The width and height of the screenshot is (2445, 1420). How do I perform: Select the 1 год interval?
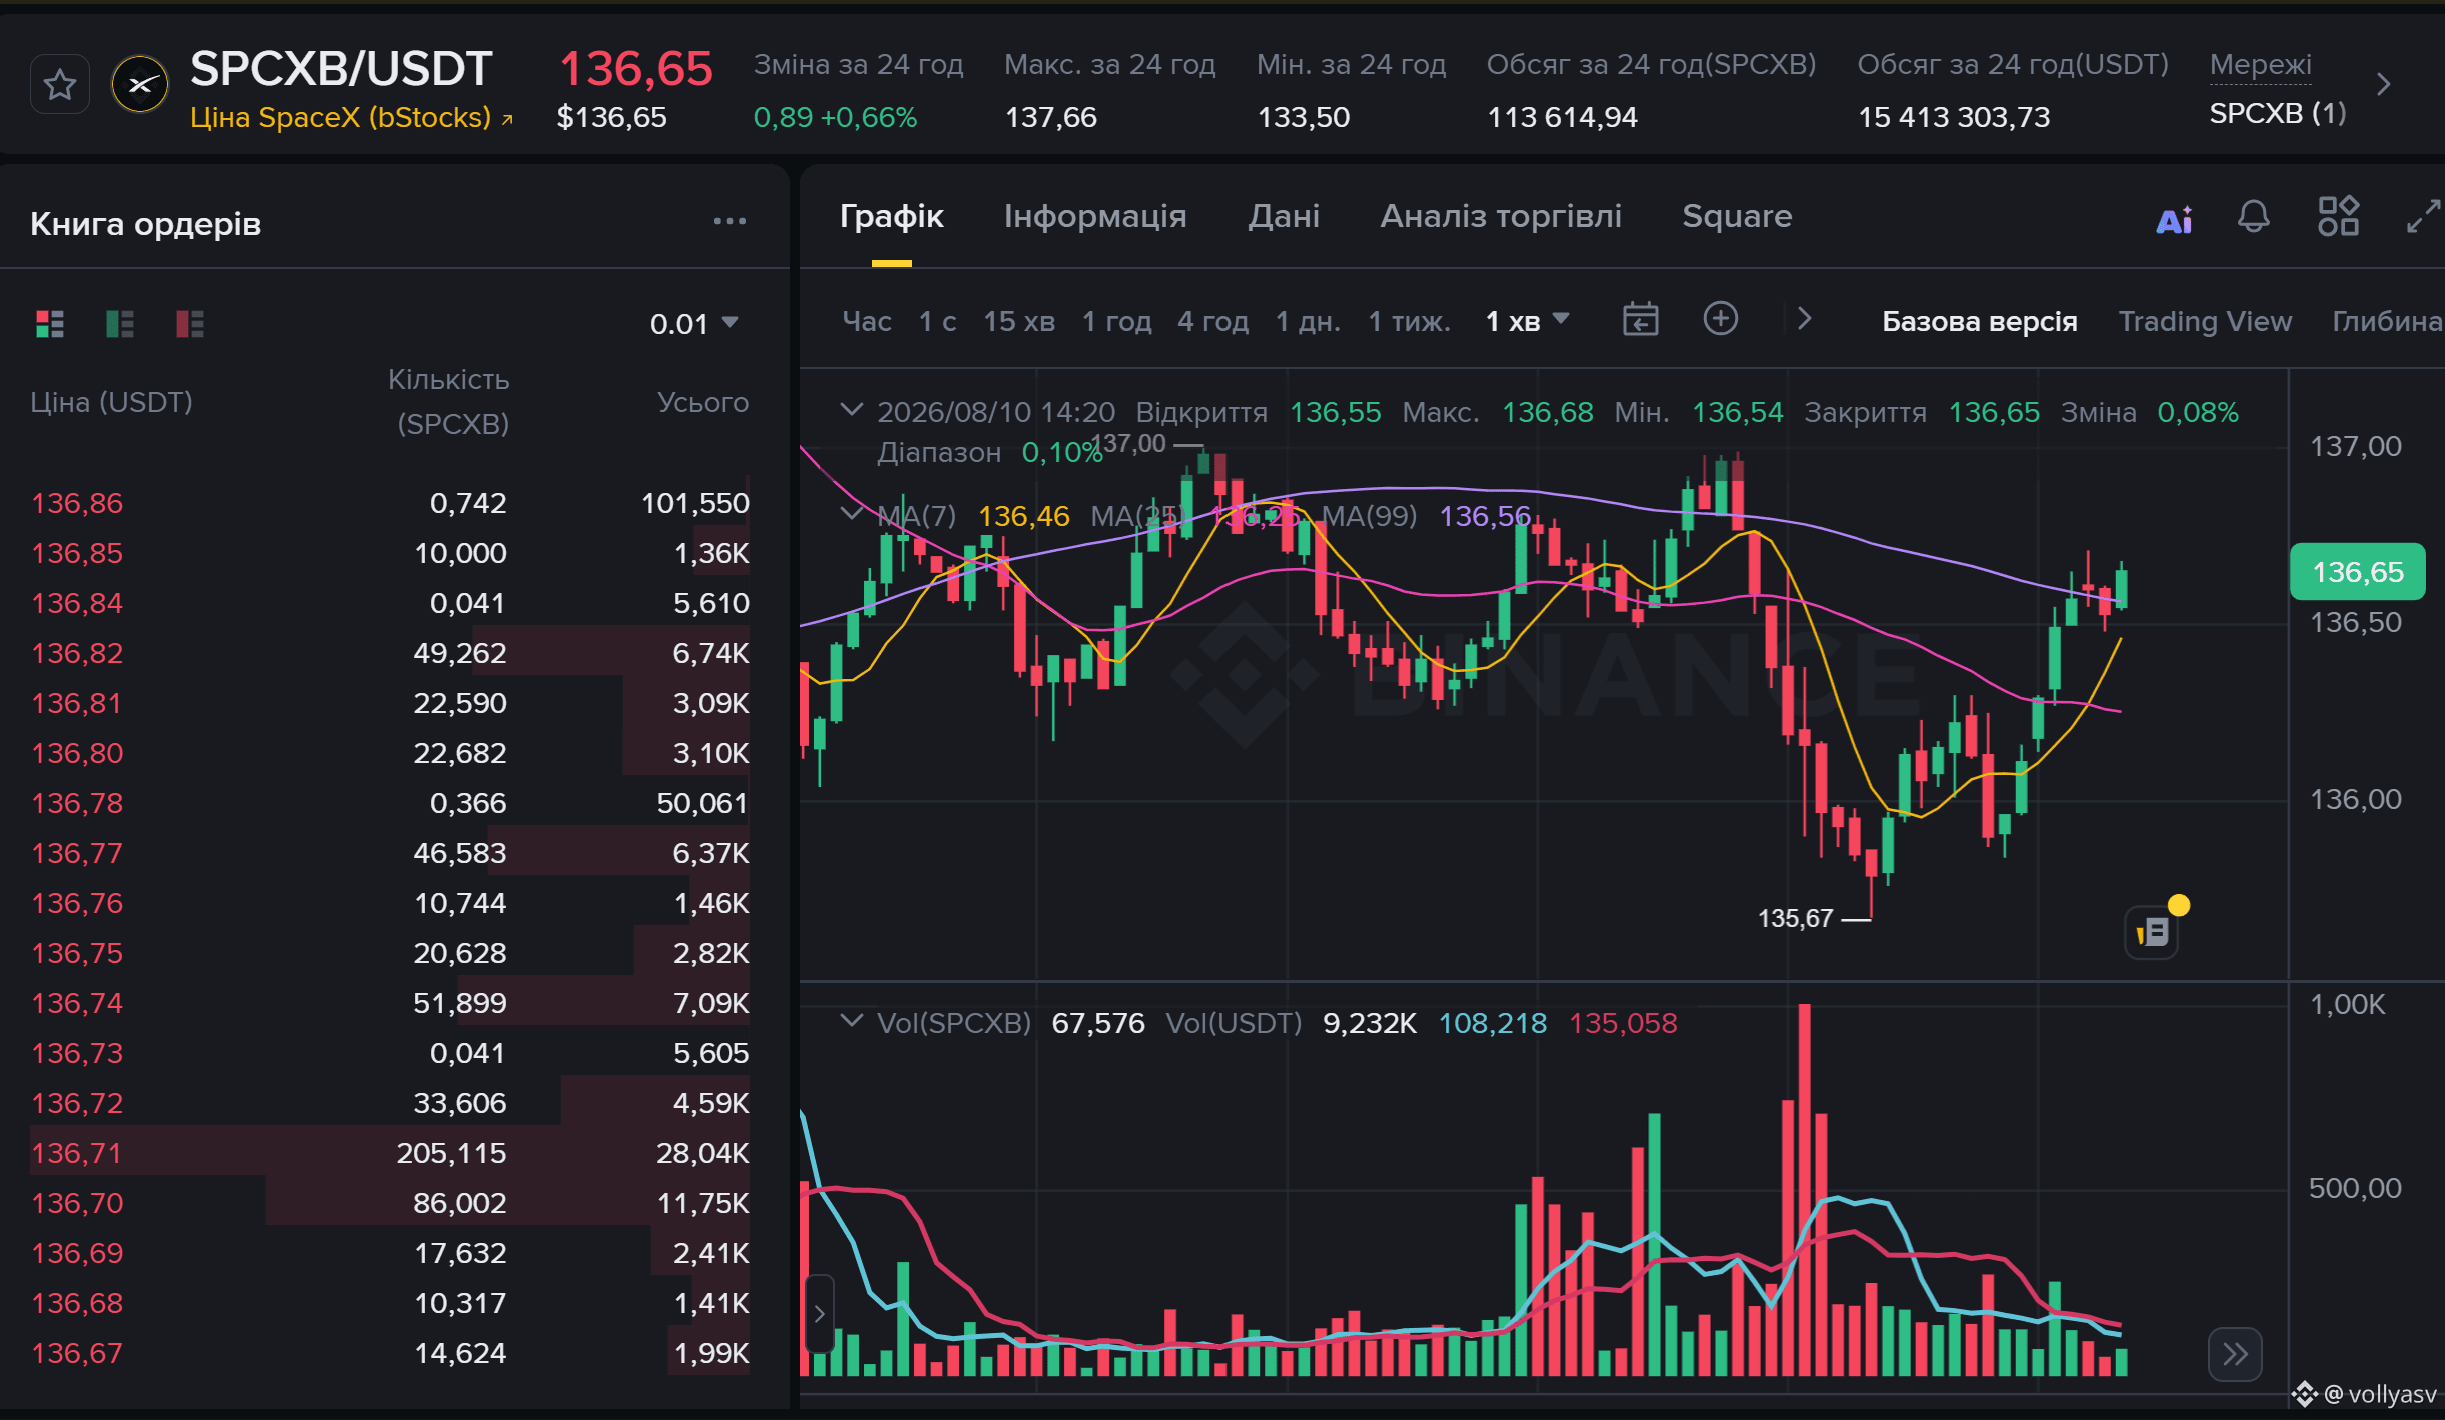pyautogui.click(x=1116, y=321)
